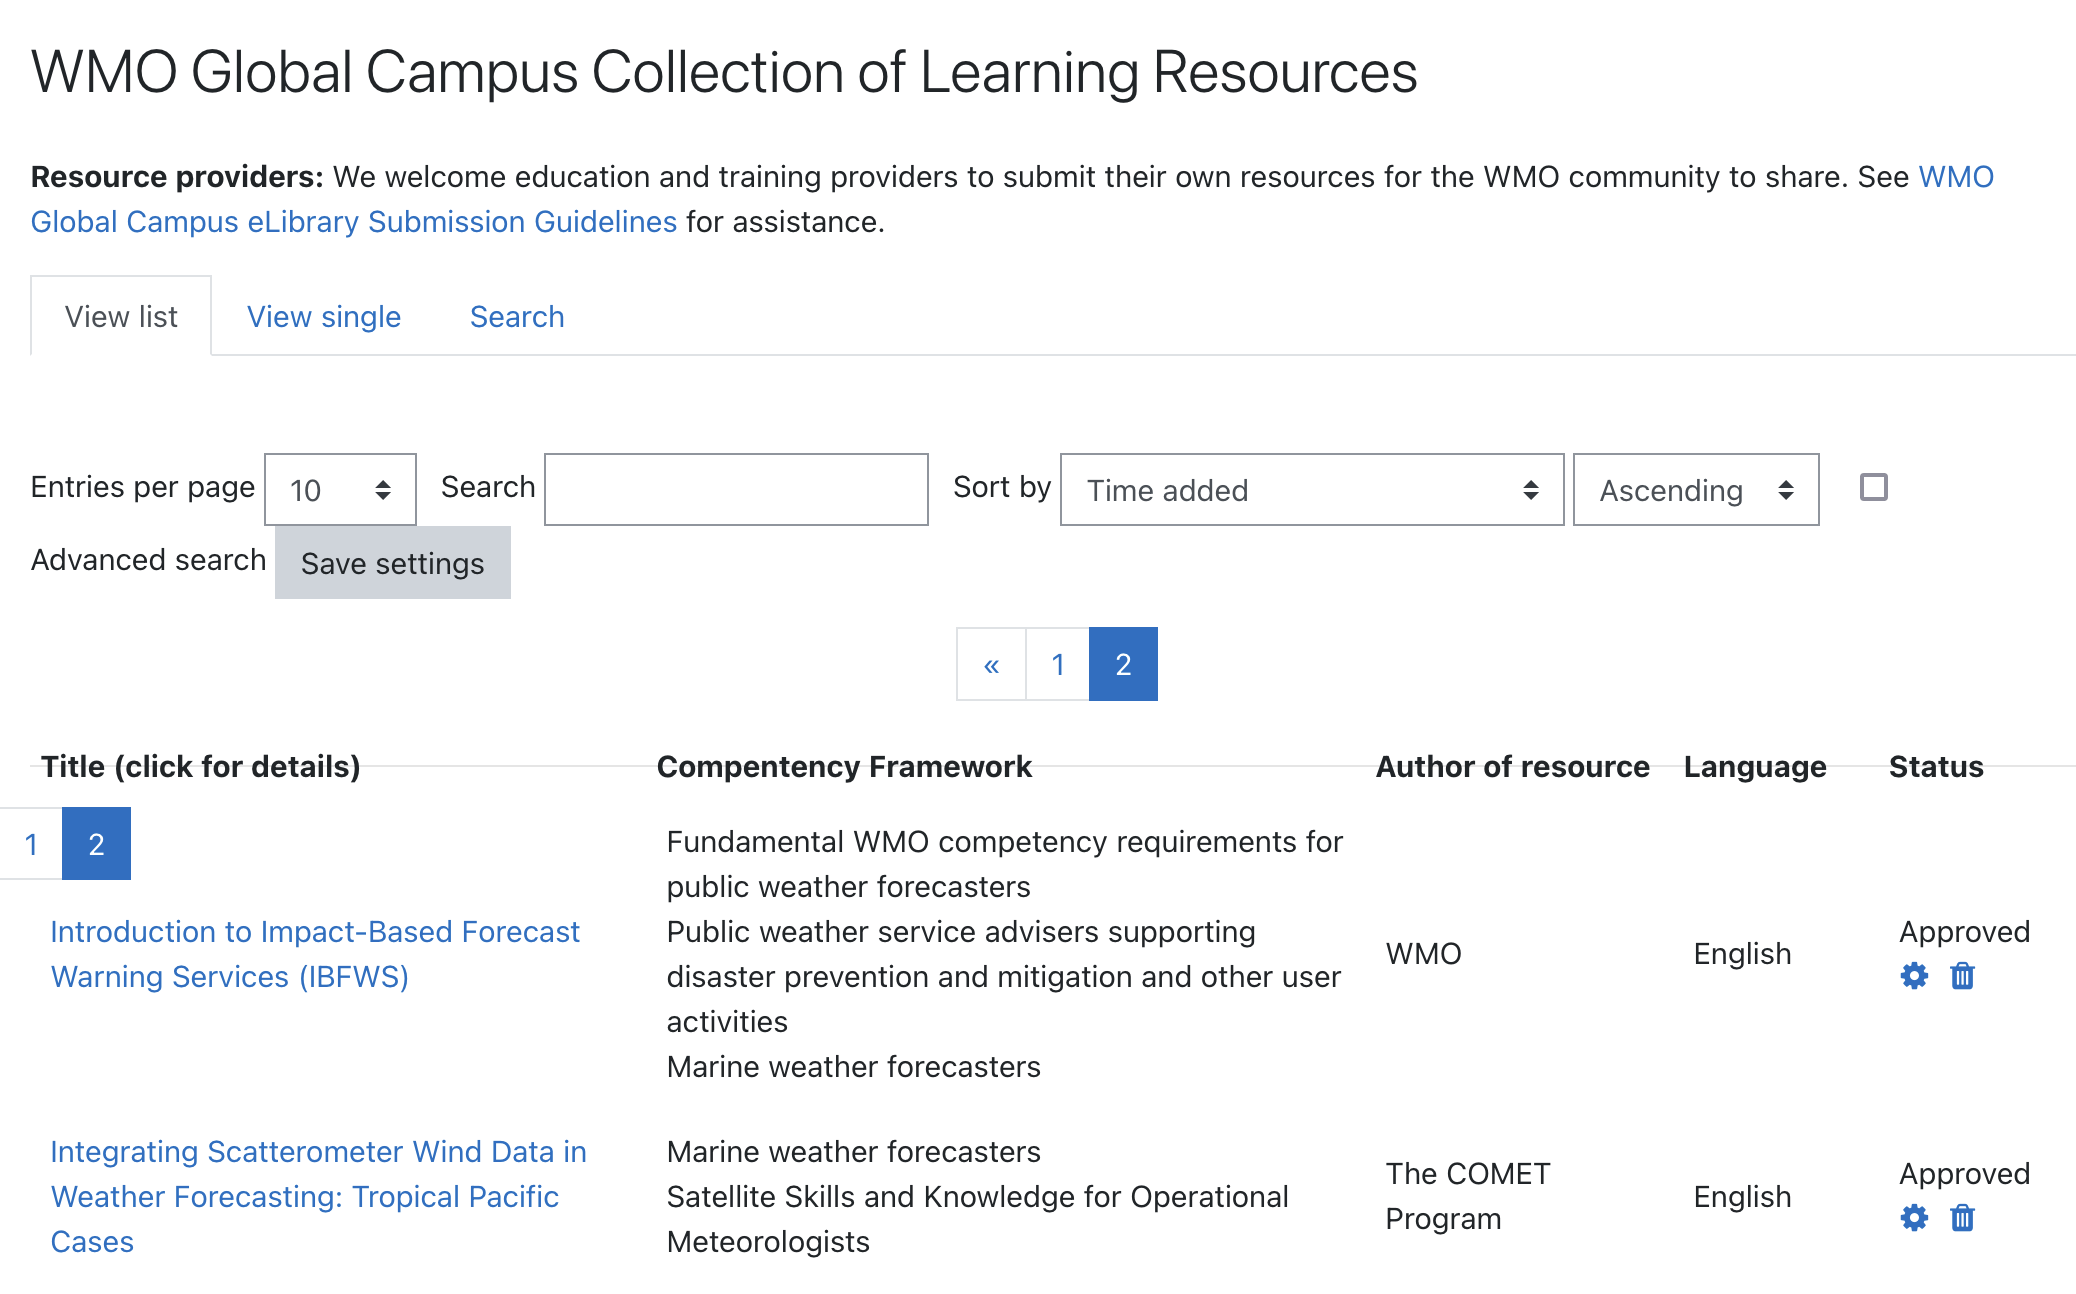2076x1294 pixels.
Task: Go to previous page with « button
Action: (991, 664)
